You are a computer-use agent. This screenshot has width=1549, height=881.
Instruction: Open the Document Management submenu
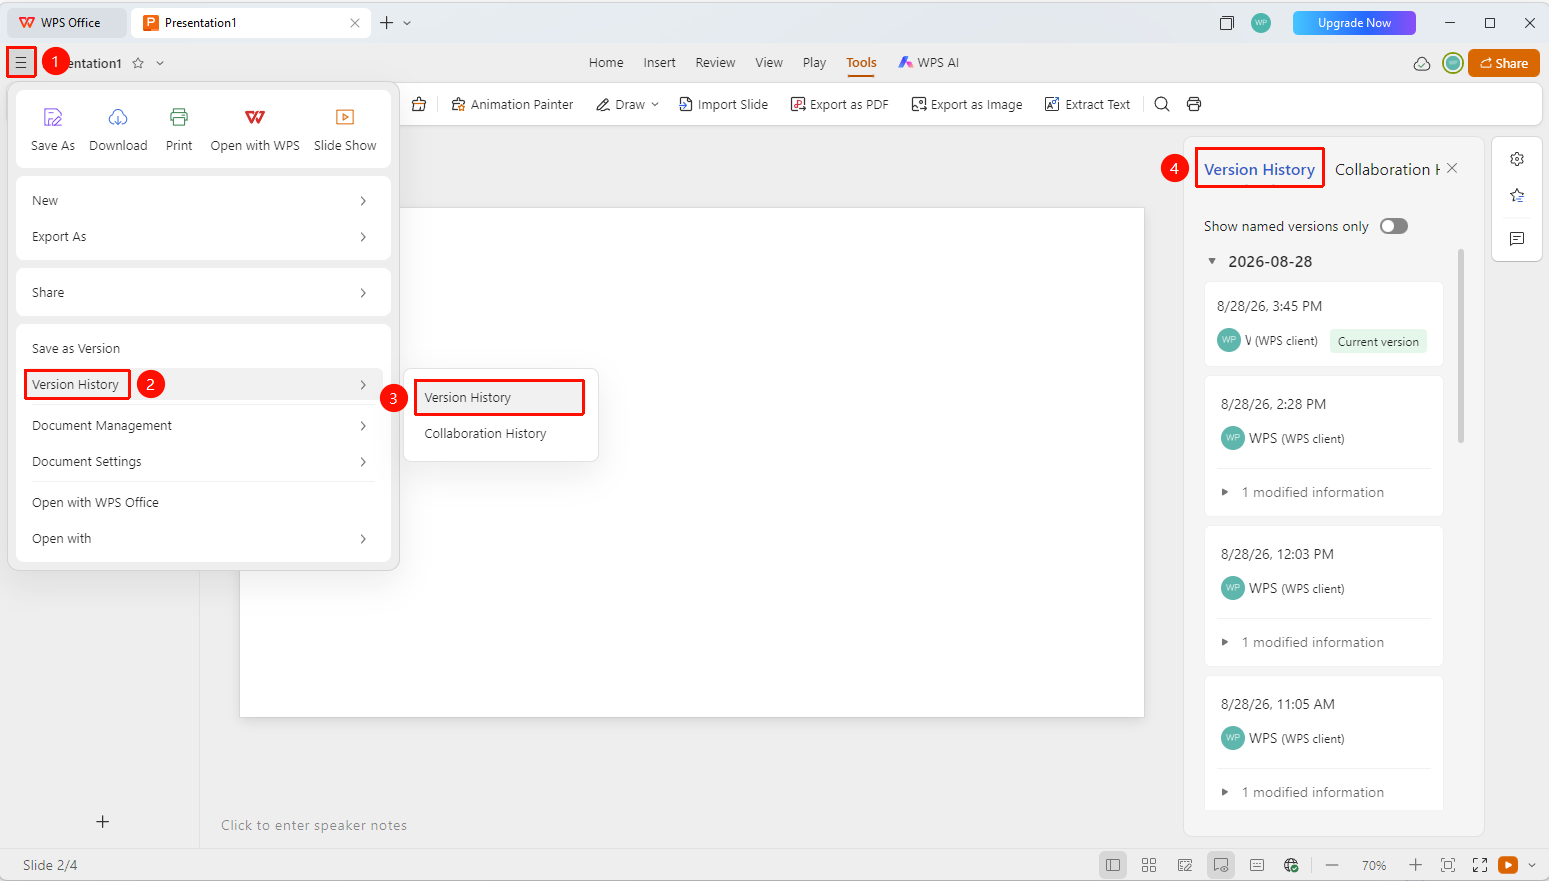(203, 426)
